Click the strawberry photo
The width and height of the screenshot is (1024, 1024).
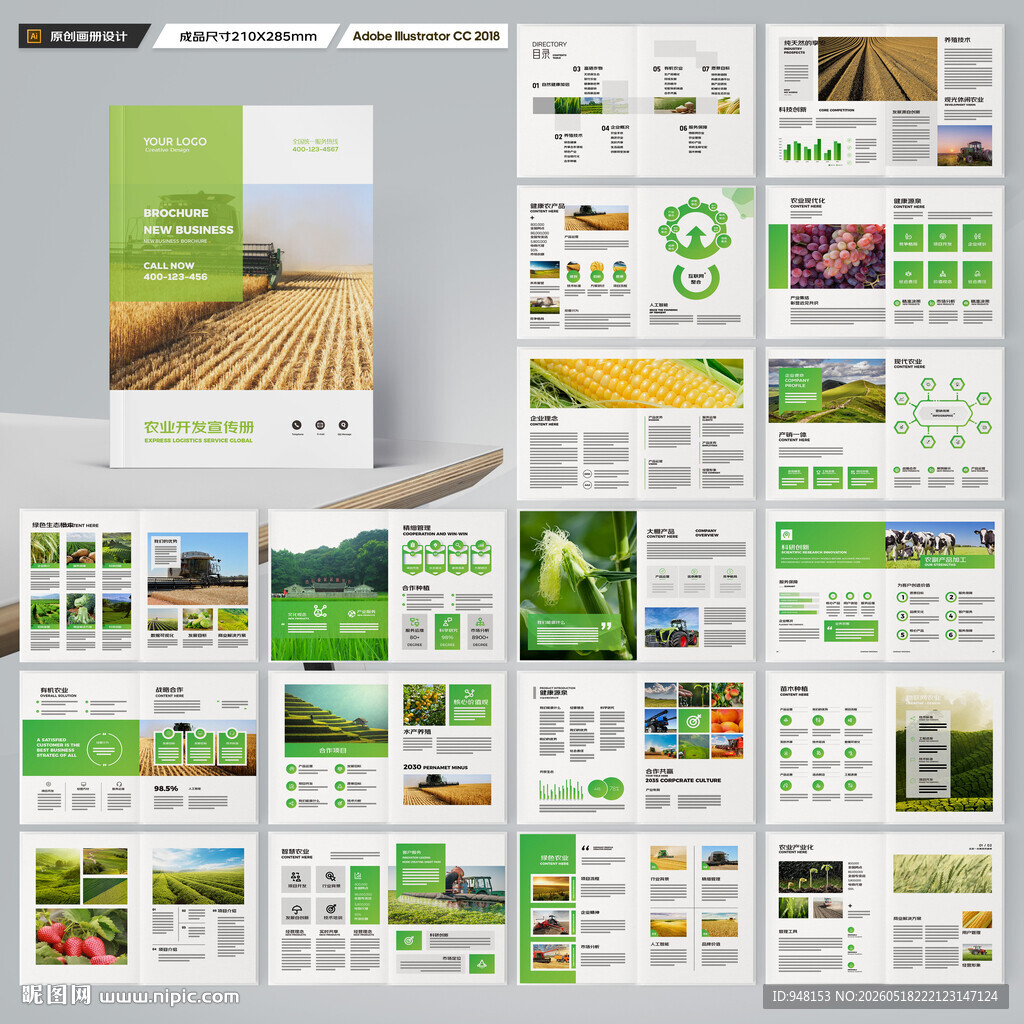click(x=82, y=936)
